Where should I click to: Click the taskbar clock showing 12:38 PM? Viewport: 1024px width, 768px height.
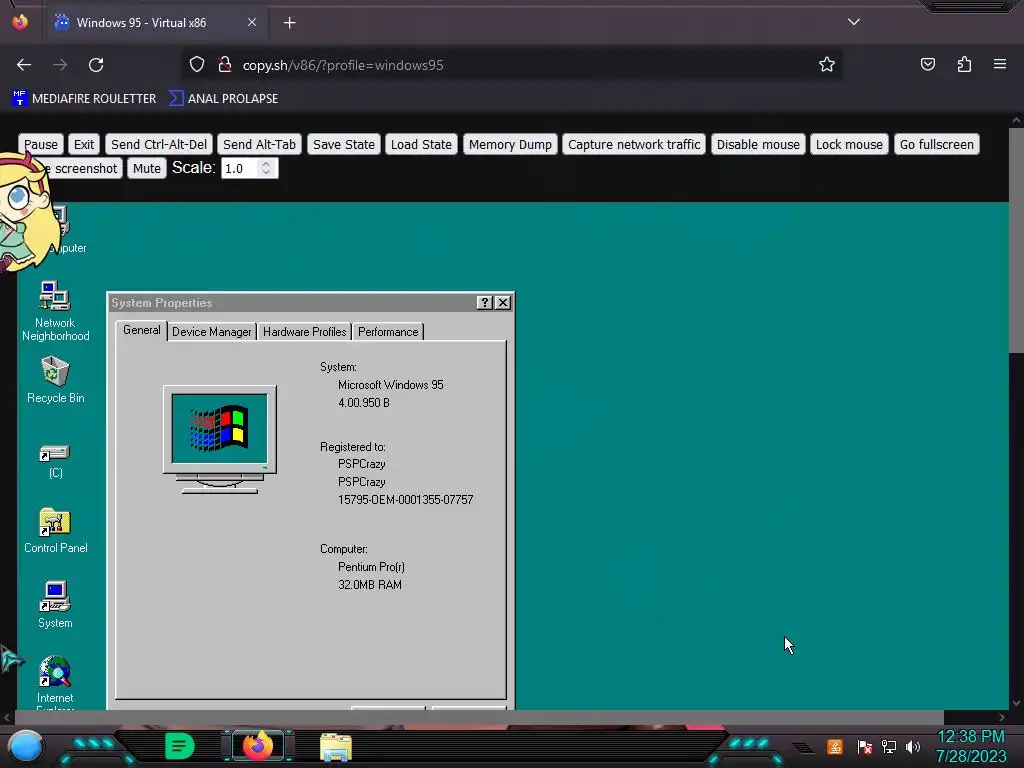(970, 737)
